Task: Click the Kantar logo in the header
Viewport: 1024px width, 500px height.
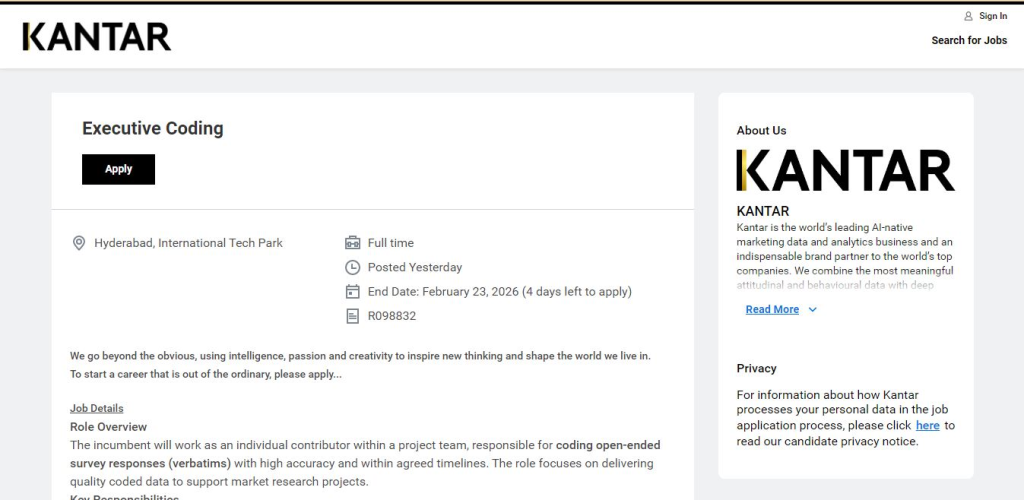Action: coord(97,37)
